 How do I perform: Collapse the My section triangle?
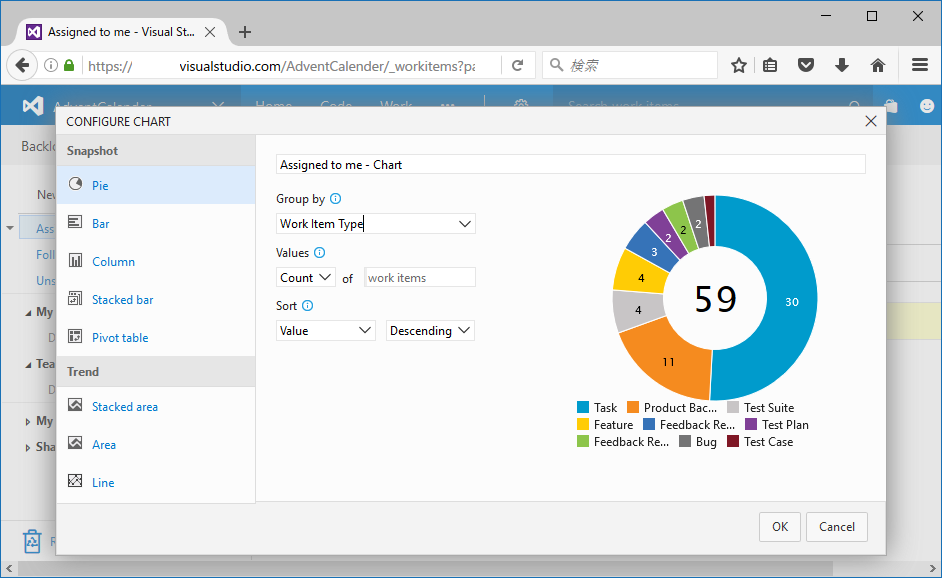(28, 313)
